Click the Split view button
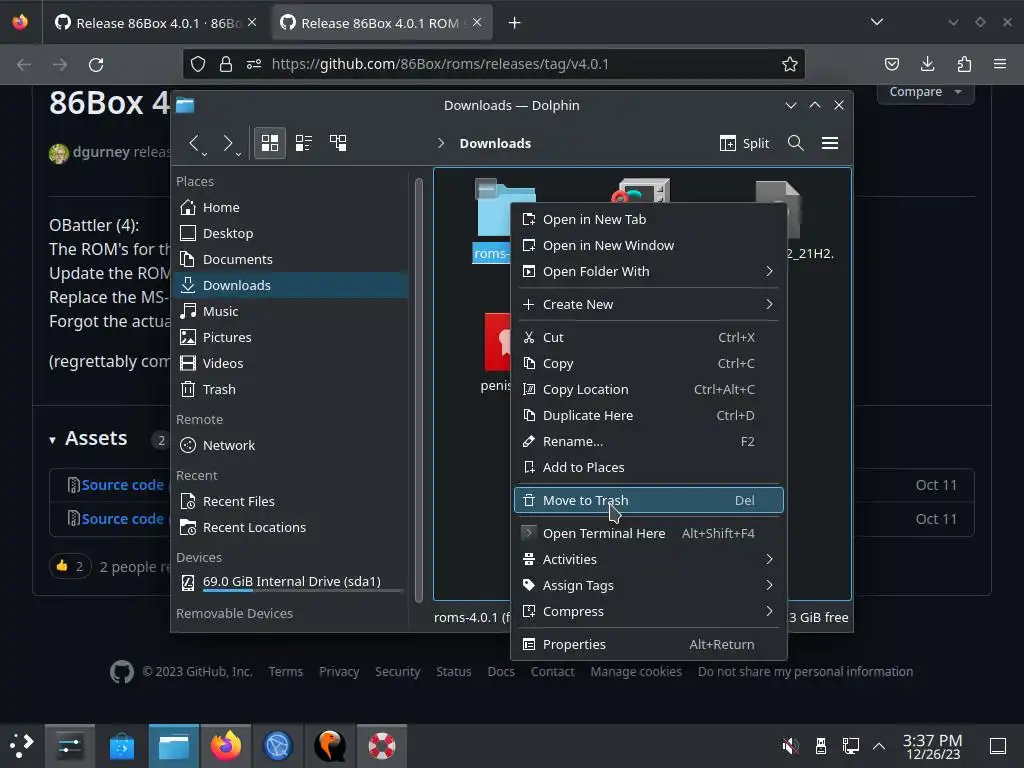This screenshot has height=768, width=1024. point(744,143)
